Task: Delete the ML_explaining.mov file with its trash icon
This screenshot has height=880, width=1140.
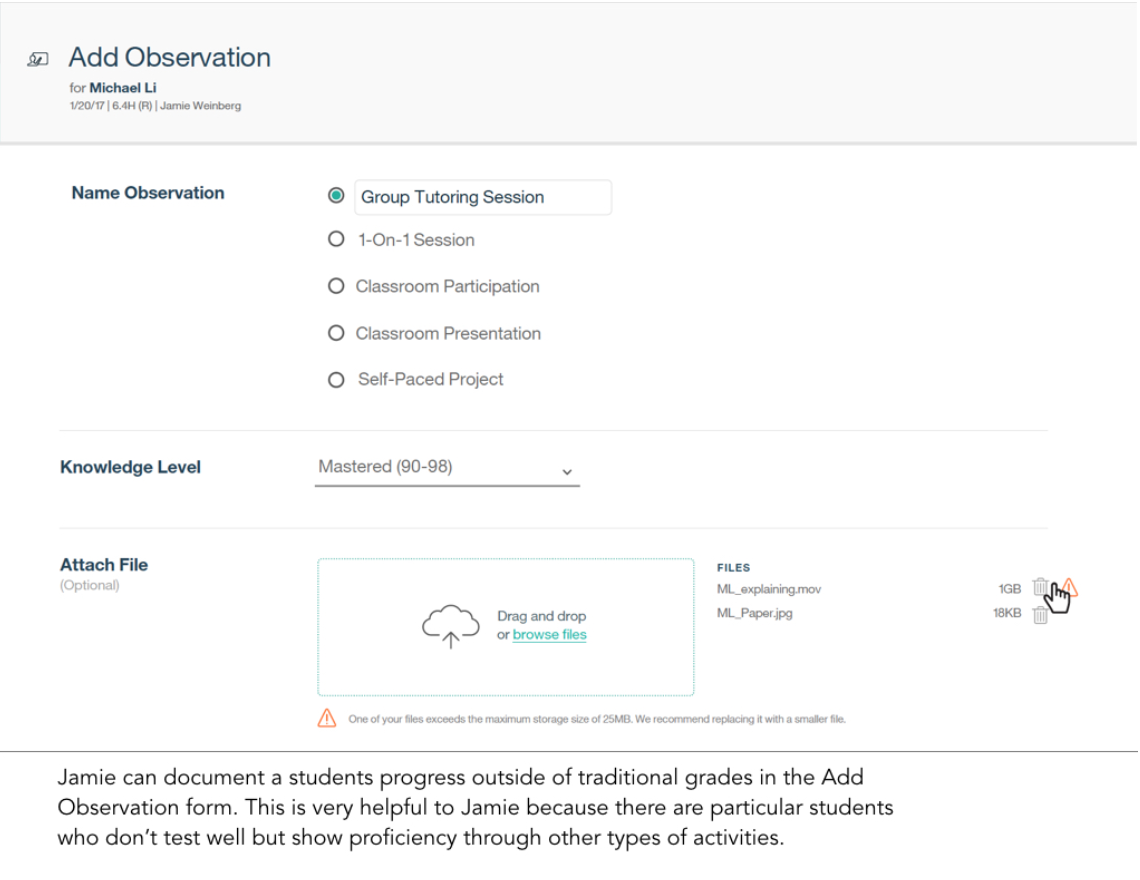Action: [1040, 589]
